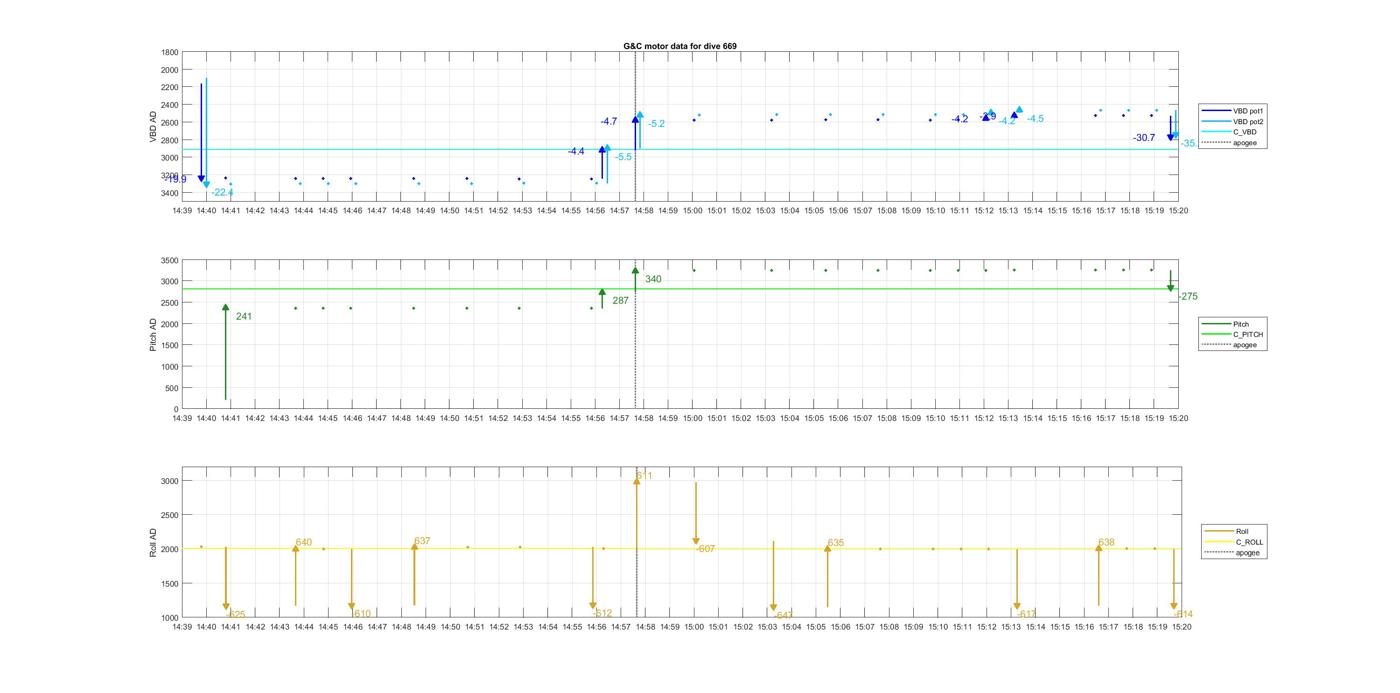Image resolution: width=1400 pixels, height=693 pixels.
Task: Click the 'Roll AD' y-axis label
Action: [153, 541]
